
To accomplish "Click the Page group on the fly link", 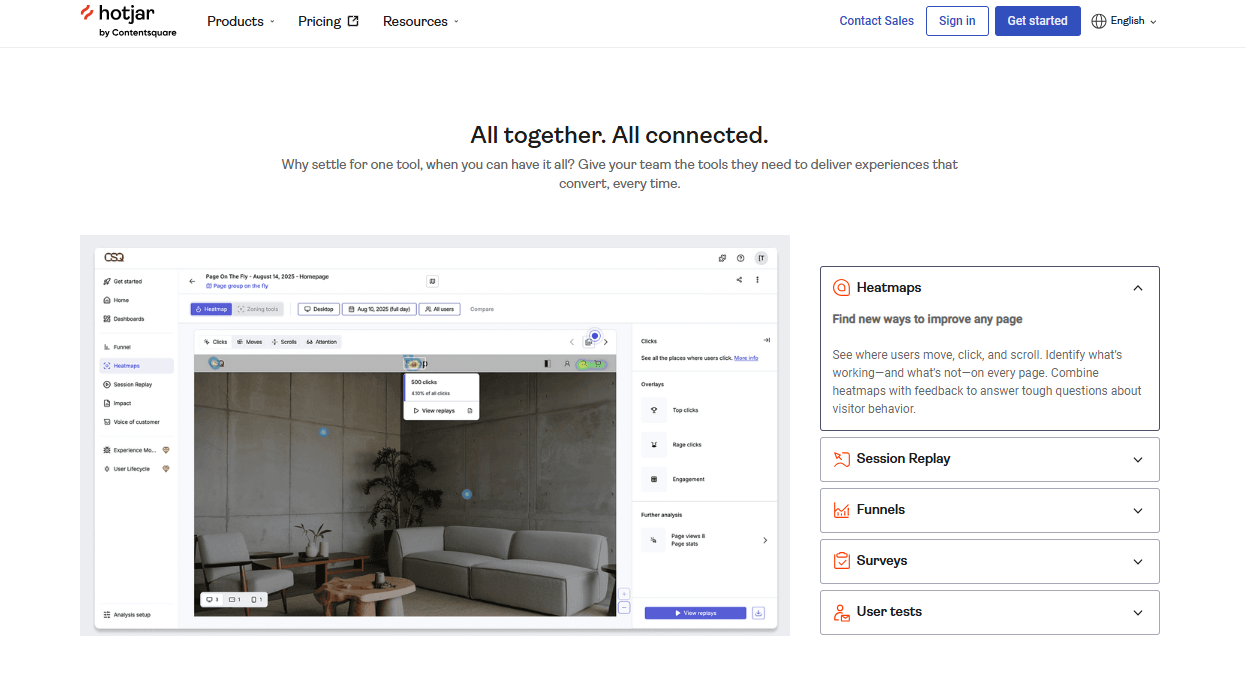I will 237,286.
